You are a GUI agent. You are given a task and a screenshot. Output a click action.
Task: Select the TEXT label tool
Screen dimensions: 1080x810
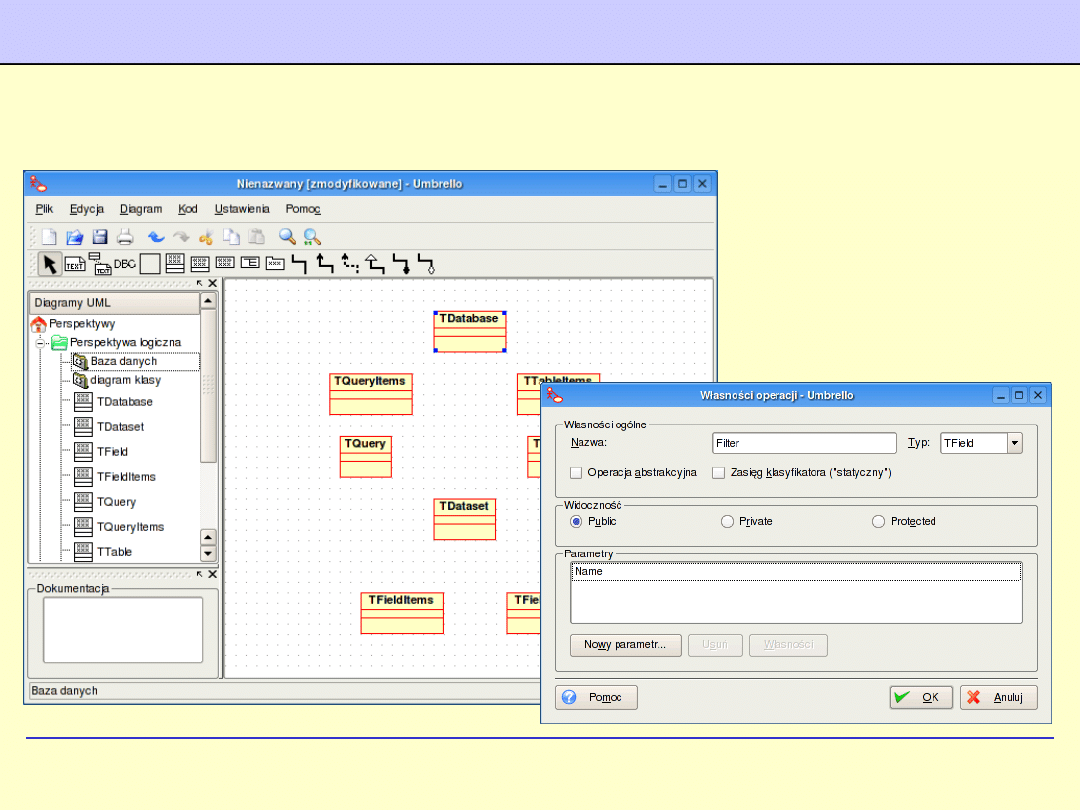[75, 264]
